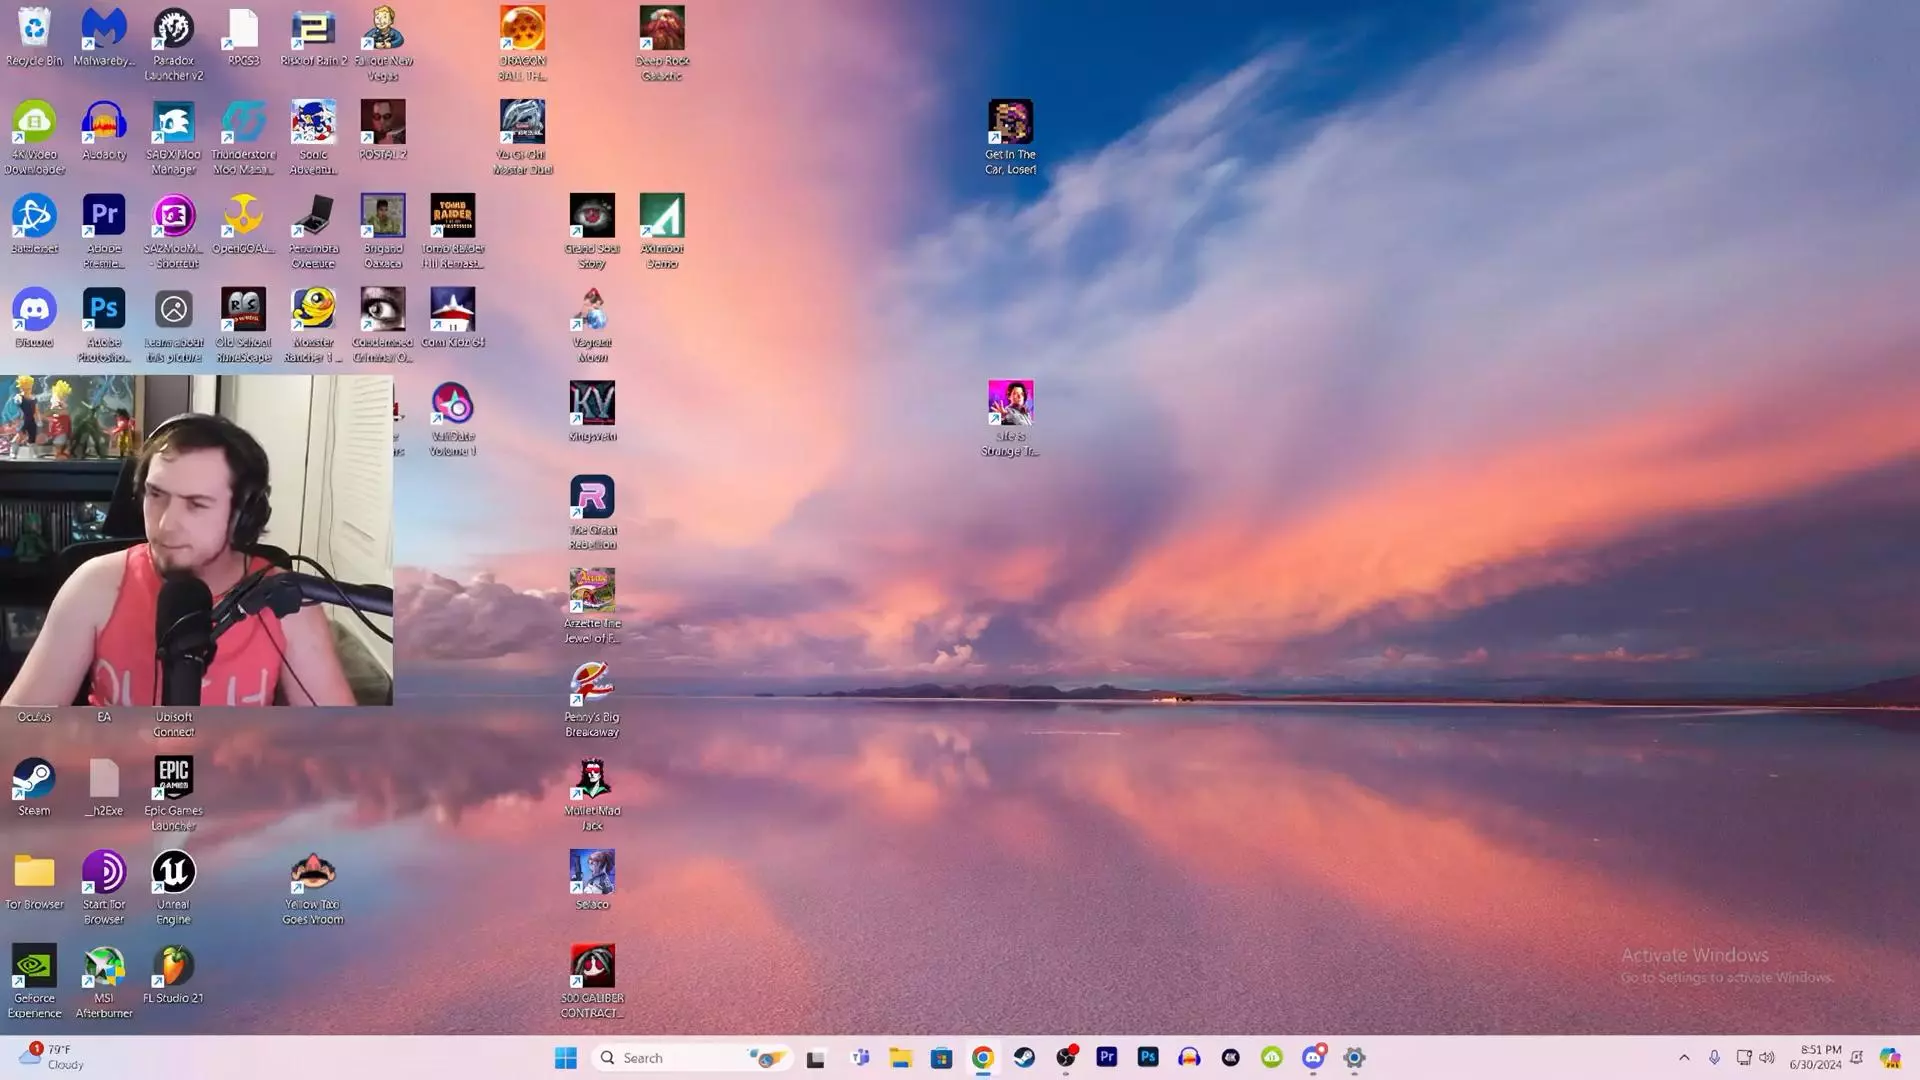Select the Monster Rancher desktop shortcut

pyautogui.click(x=313, y=326)
